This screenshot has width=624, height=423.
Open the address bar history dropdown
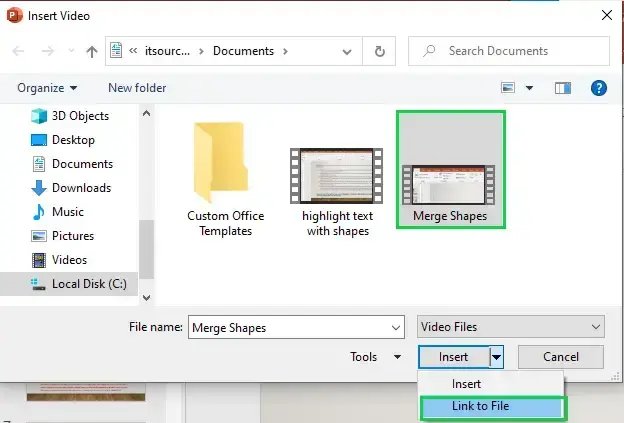[347, 51]
